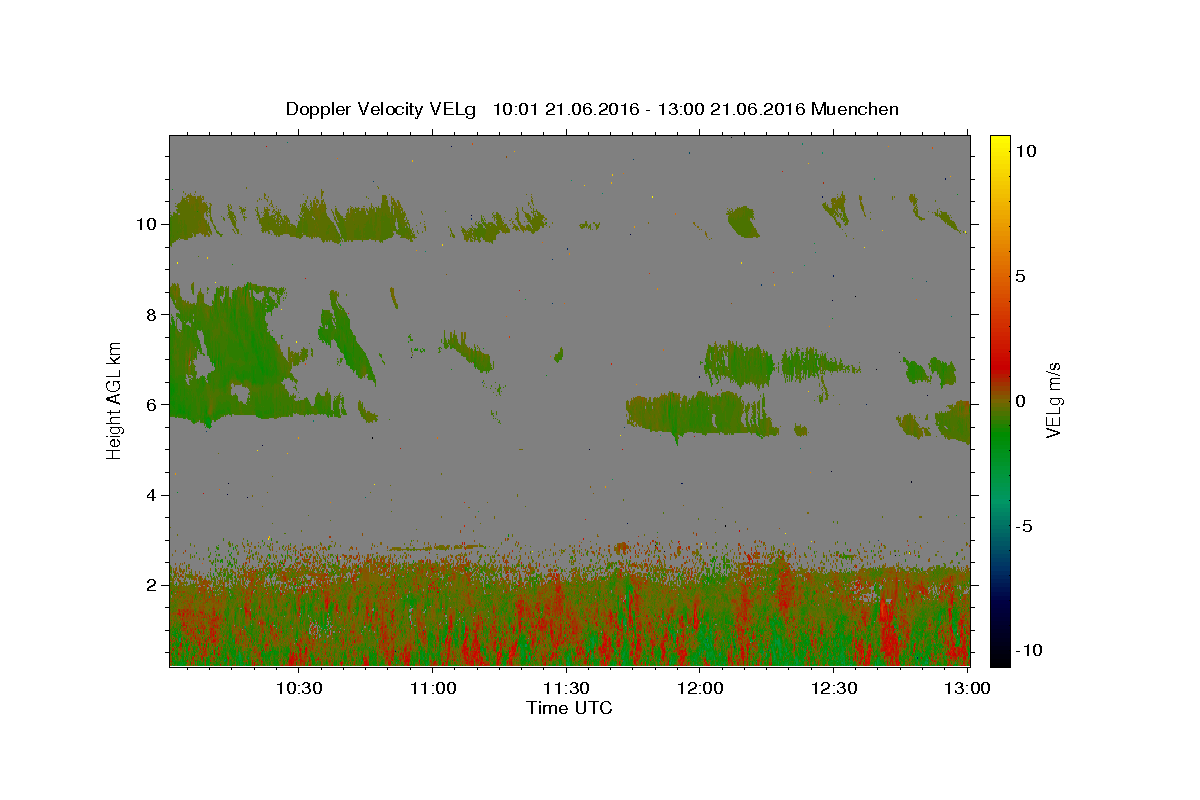Image resolution: width=1200 pixels, height=800 pixels.
Task: Click the "12:30" time tick label
Action: tap(834, 688)
